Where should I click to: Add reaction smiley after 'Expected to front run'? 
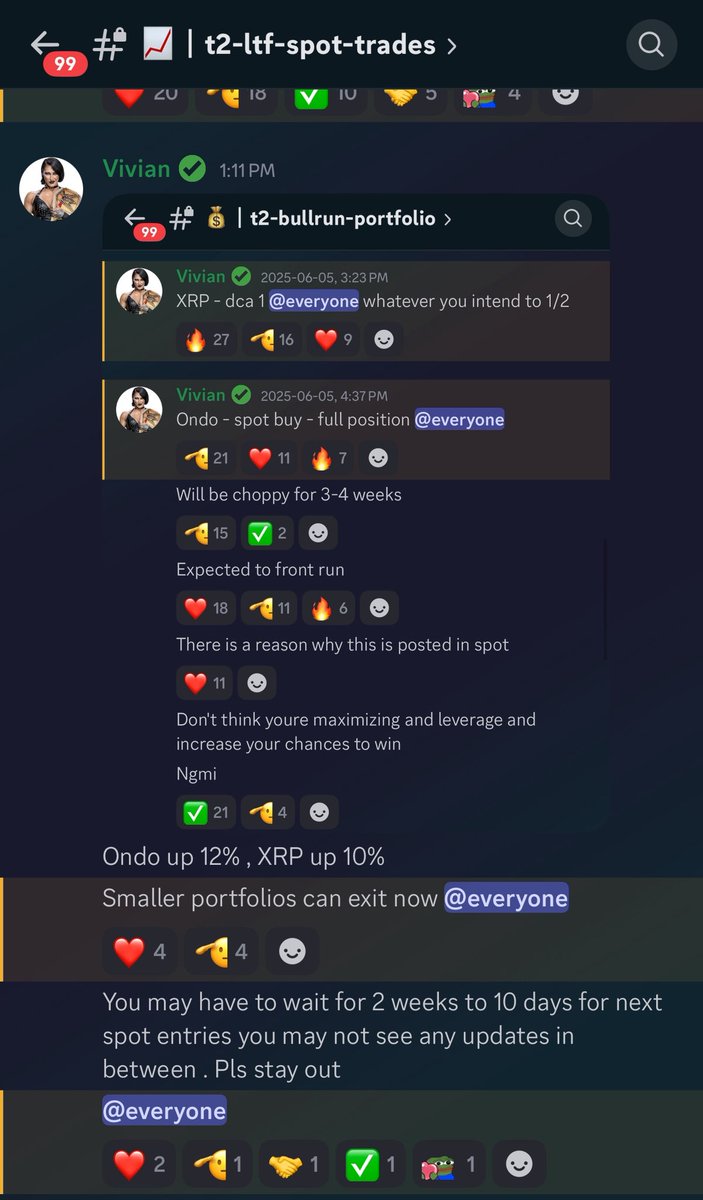[379, 607]
